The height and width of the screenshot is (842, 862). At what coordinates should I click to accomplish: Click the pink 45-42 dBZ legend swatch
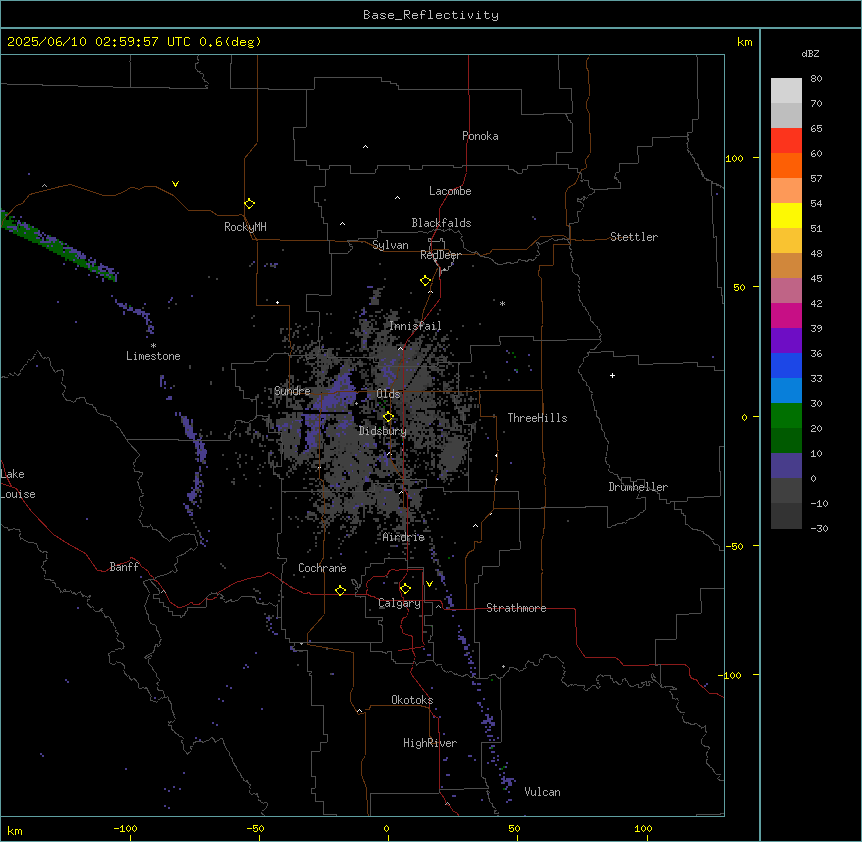786,291
